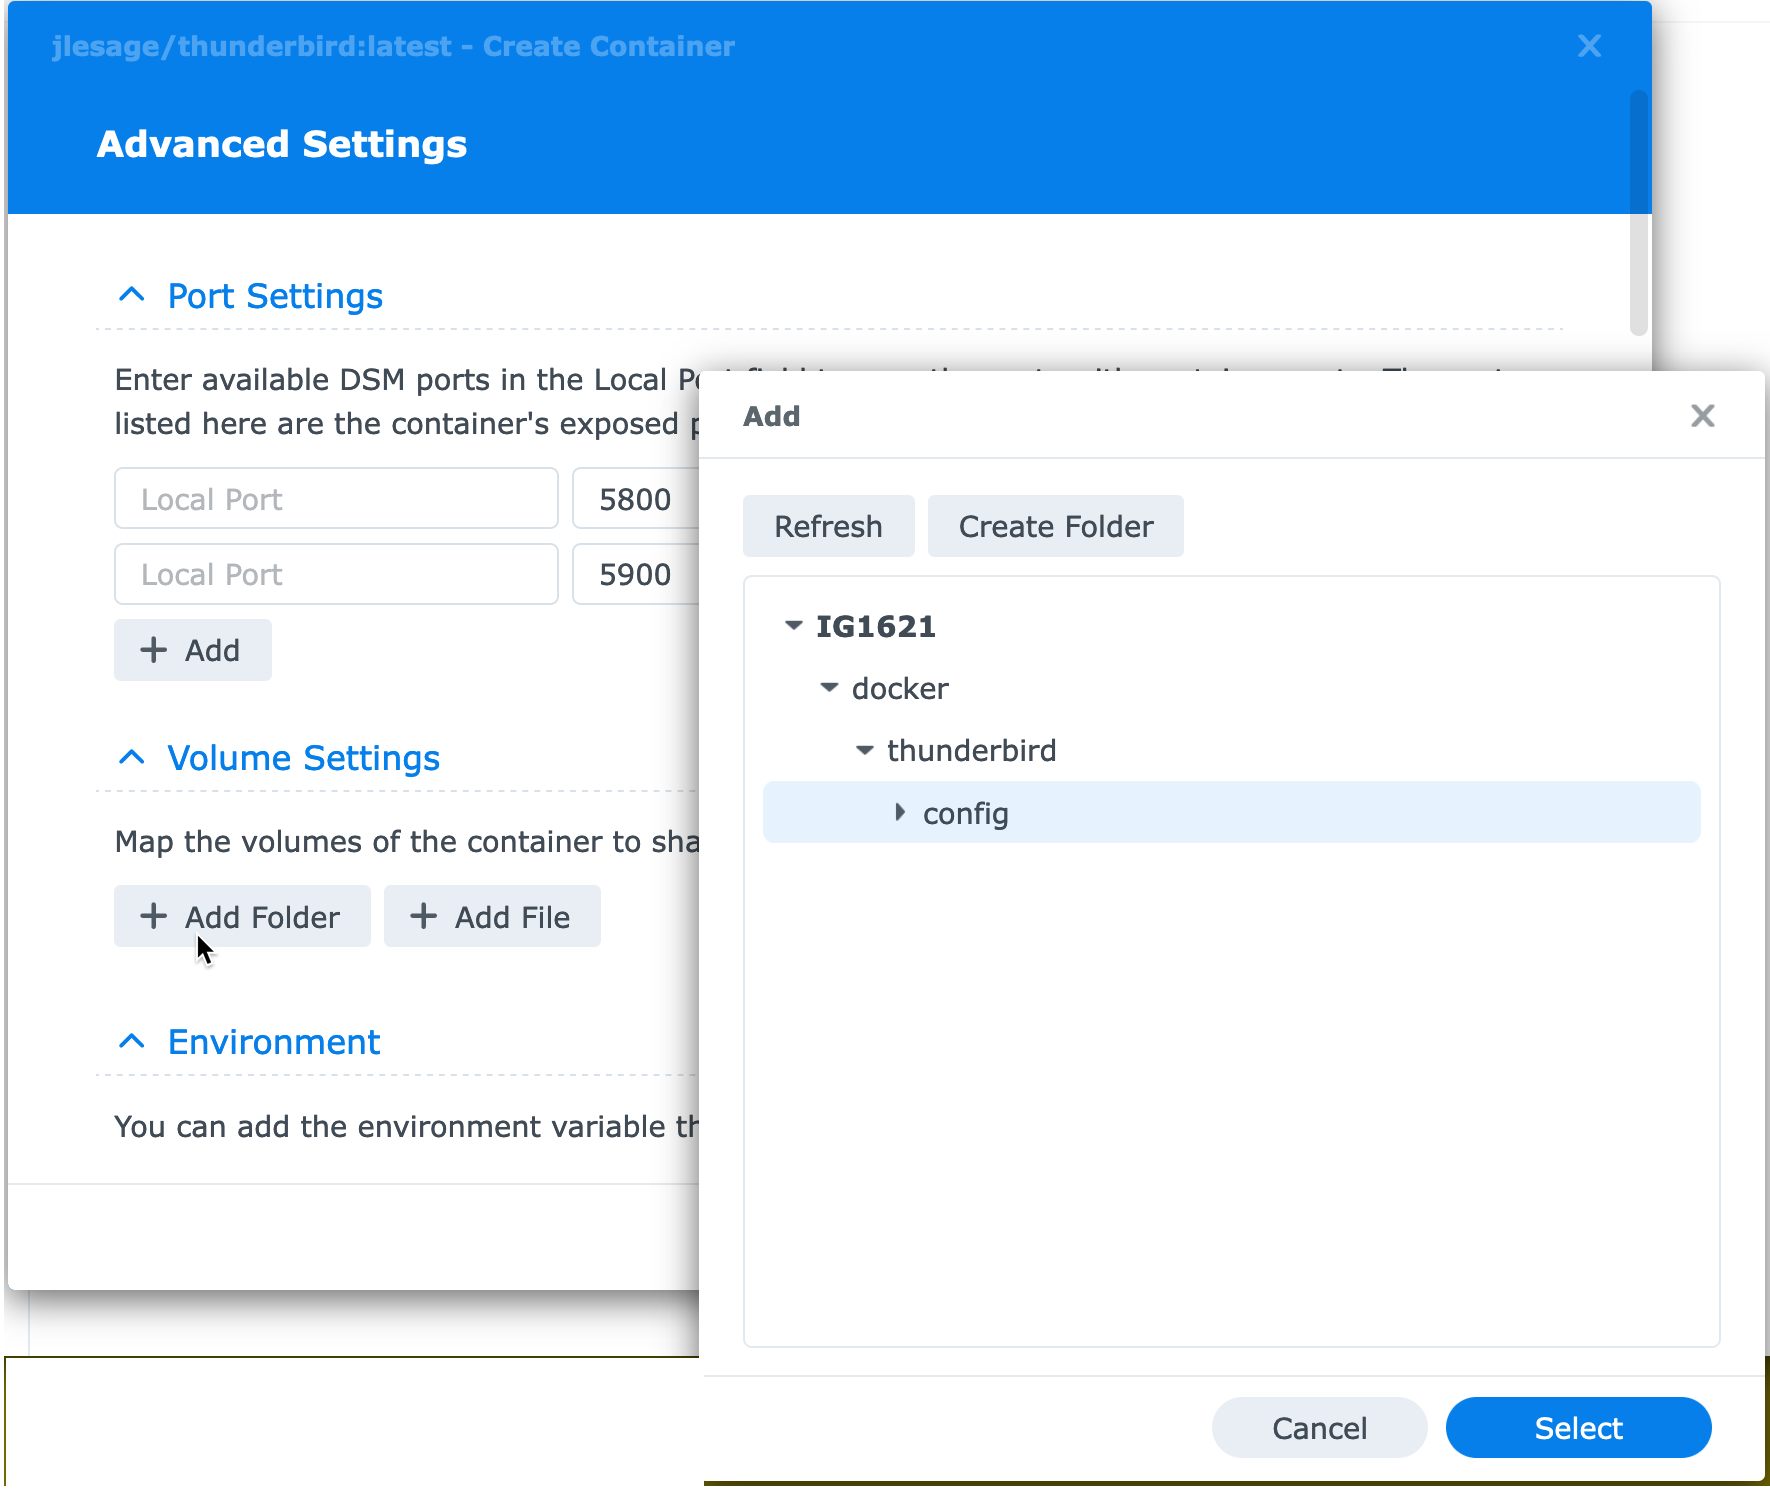This screenshot has width=1770, height=1492.
Task: Collapse the Volume Settings section
Action: pyautogui.click(x=132, y=757)
